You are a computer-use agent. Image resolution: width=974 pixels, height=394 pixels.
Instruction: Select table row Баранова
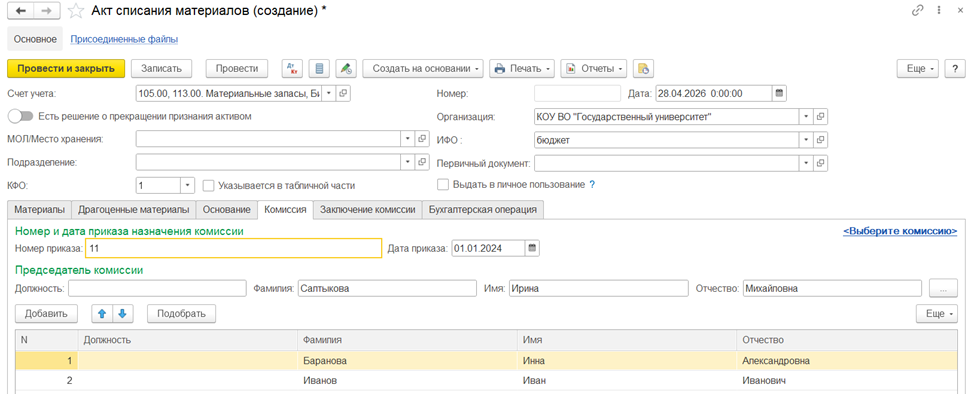[x=486, y=360]
